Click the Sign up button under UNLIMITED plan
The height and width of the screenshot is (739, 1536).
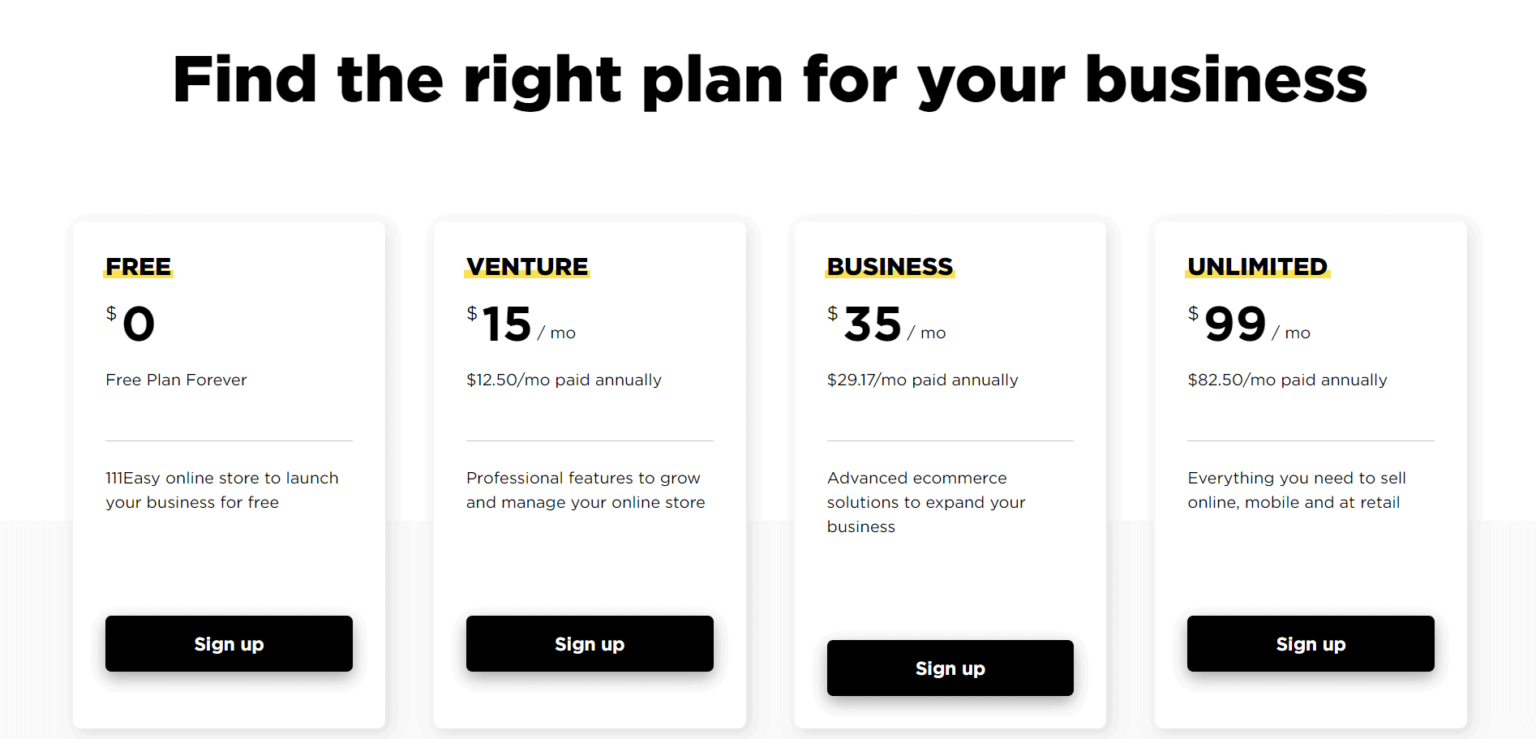1310,643
